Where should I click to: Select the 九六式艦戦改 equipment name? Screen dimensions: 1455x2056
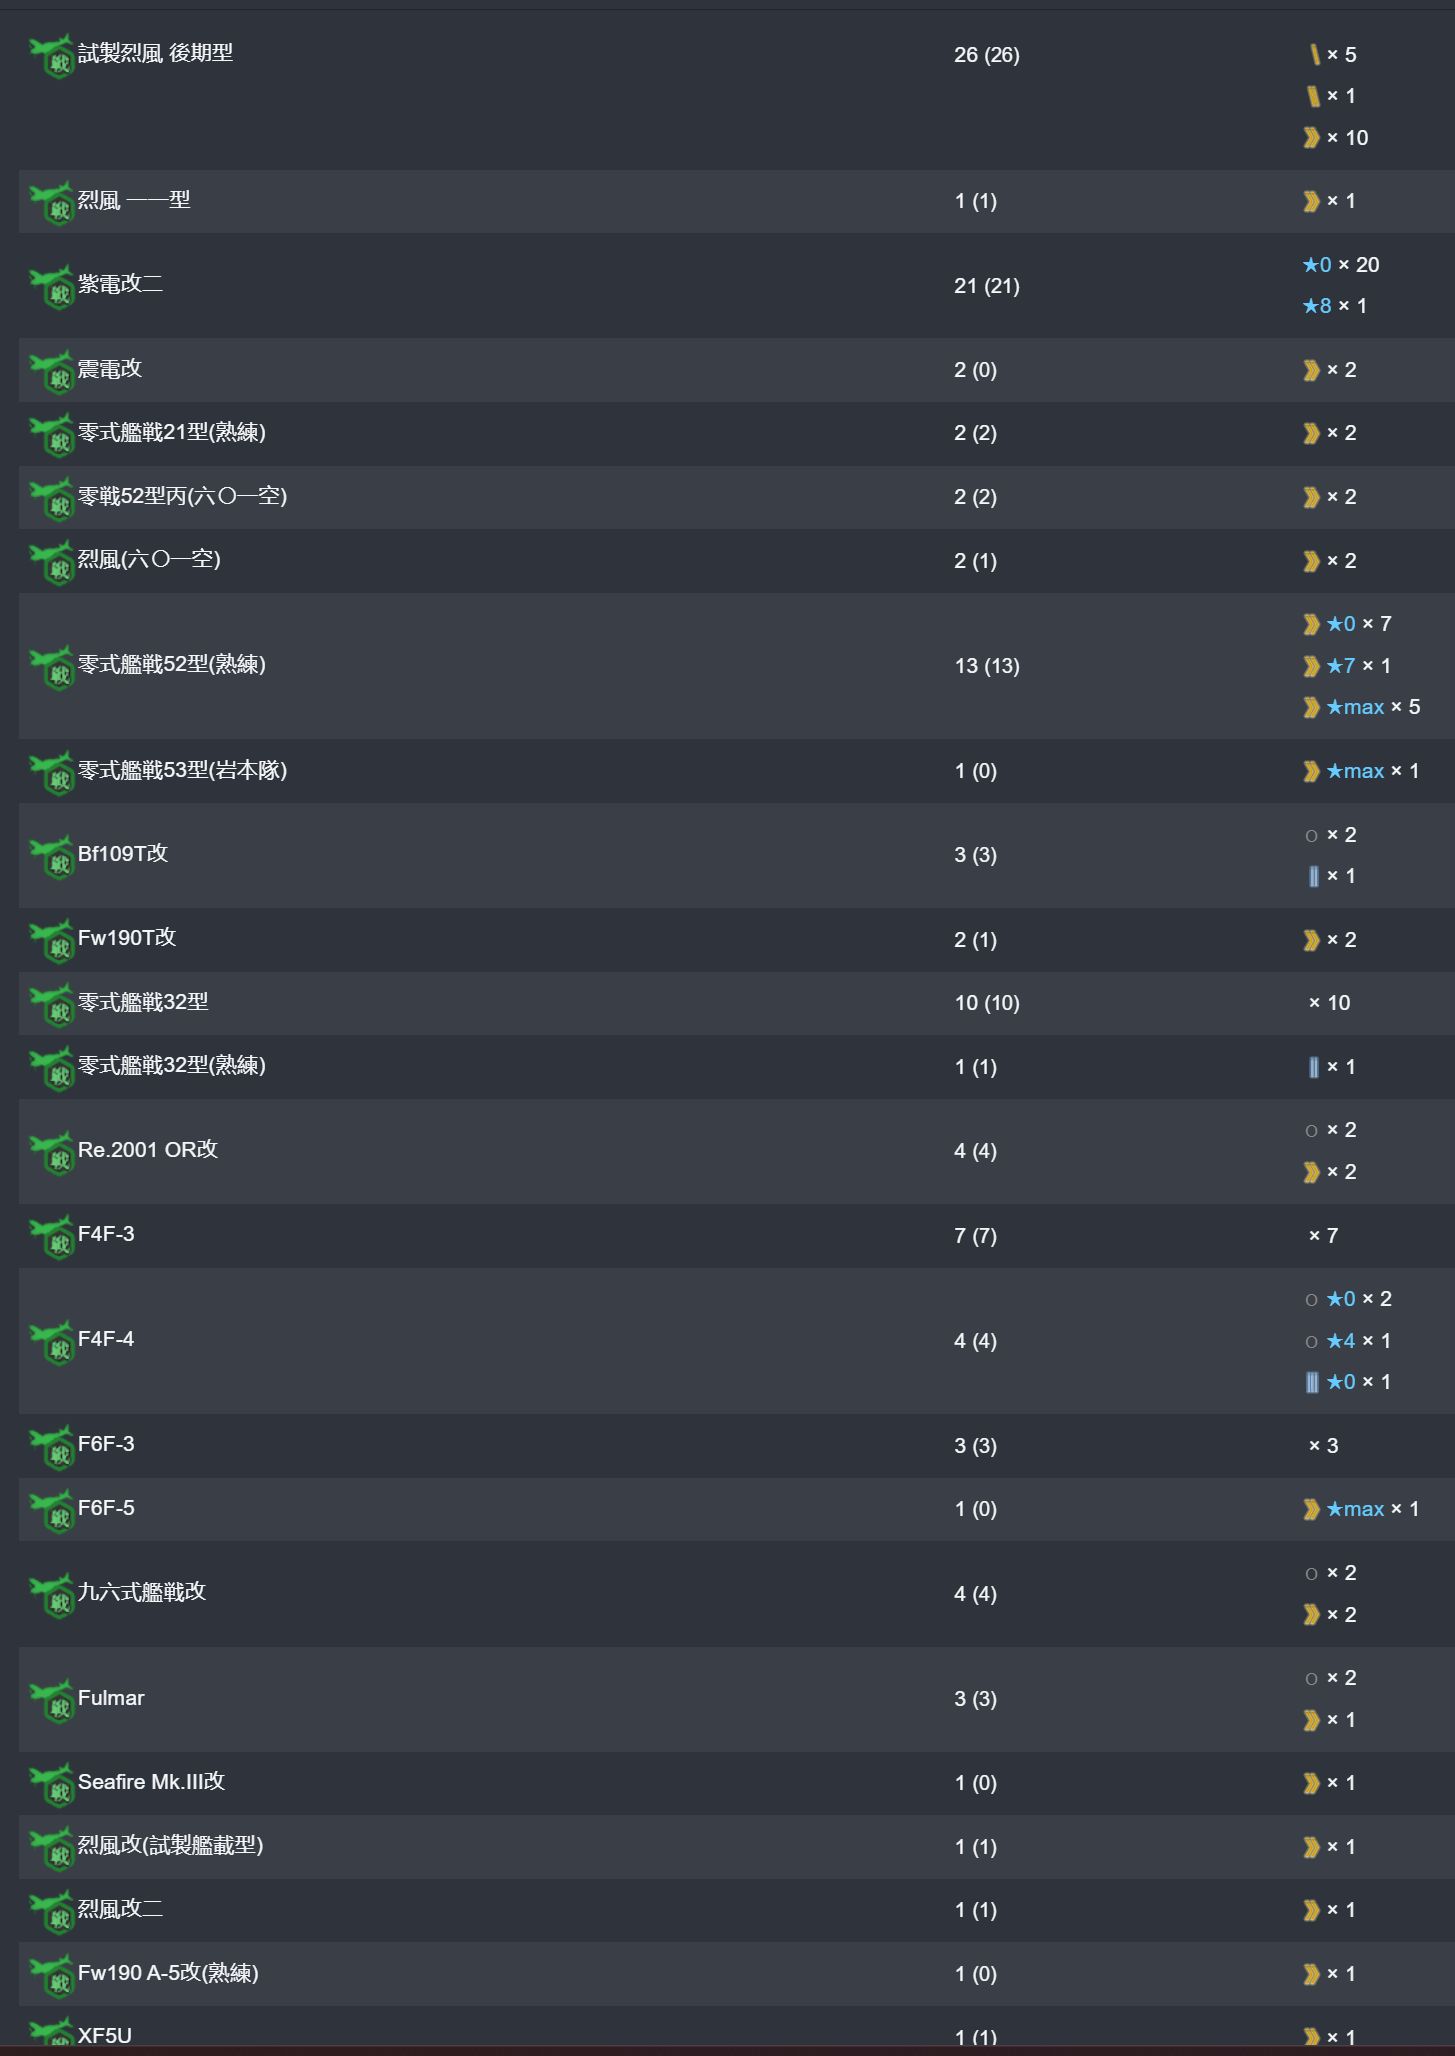click(x=142, y=1592)
